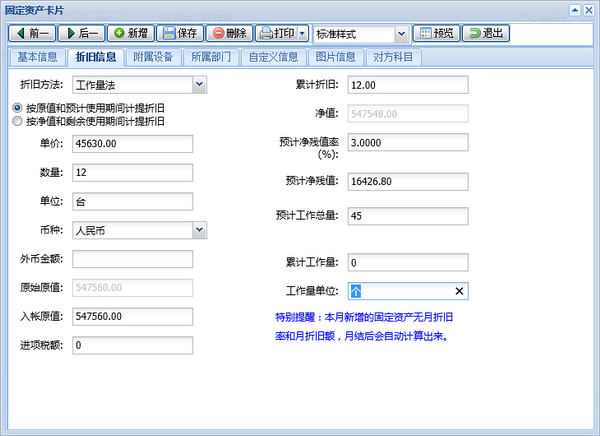This screenshot has height=436, width=600.
Task: Go to next card with 后一 button
Action: tap(81, 33)
